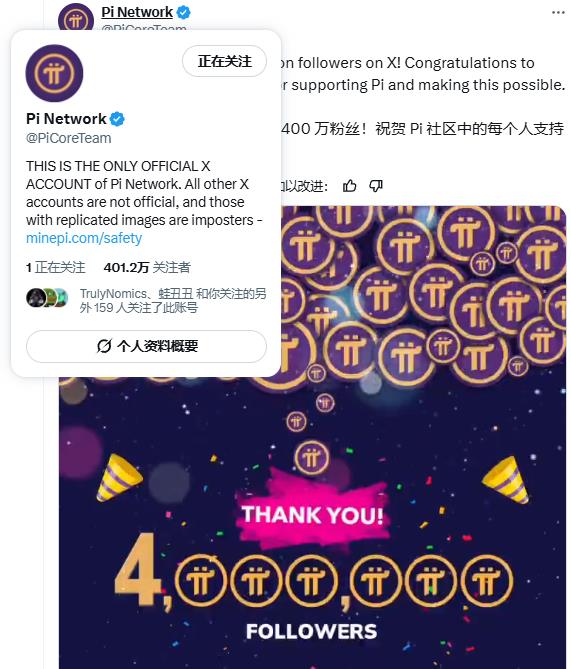Open the 4,000,000 followers celebration image
The height and width of the screenshot is (669, 571).
click(312, 437)
